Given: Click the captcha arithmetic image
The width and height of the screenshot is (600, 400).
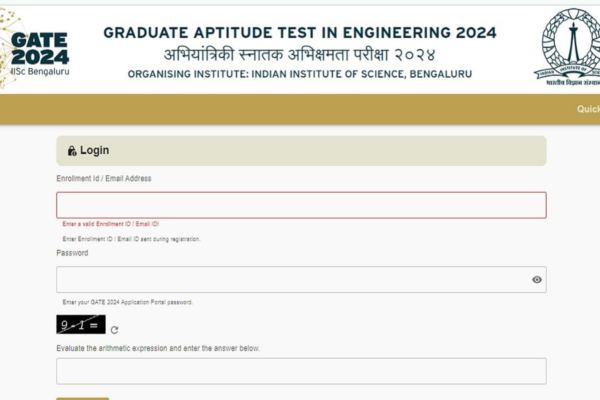Looking at the screenshot, I should click(80, 324).
